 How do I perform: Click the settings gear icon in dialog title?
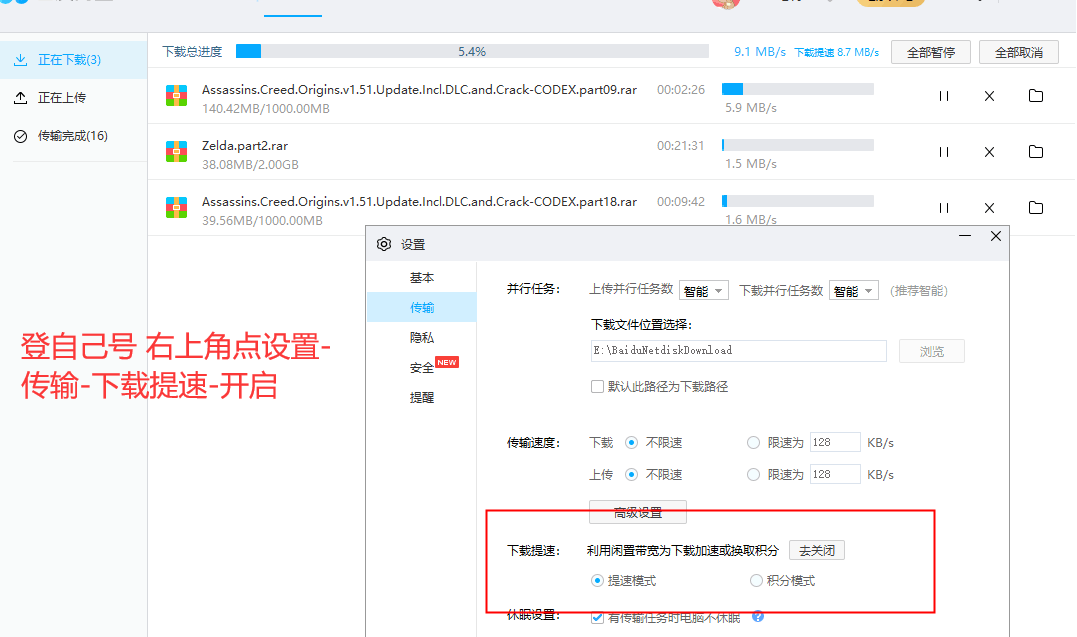click(x=384, y=244)
